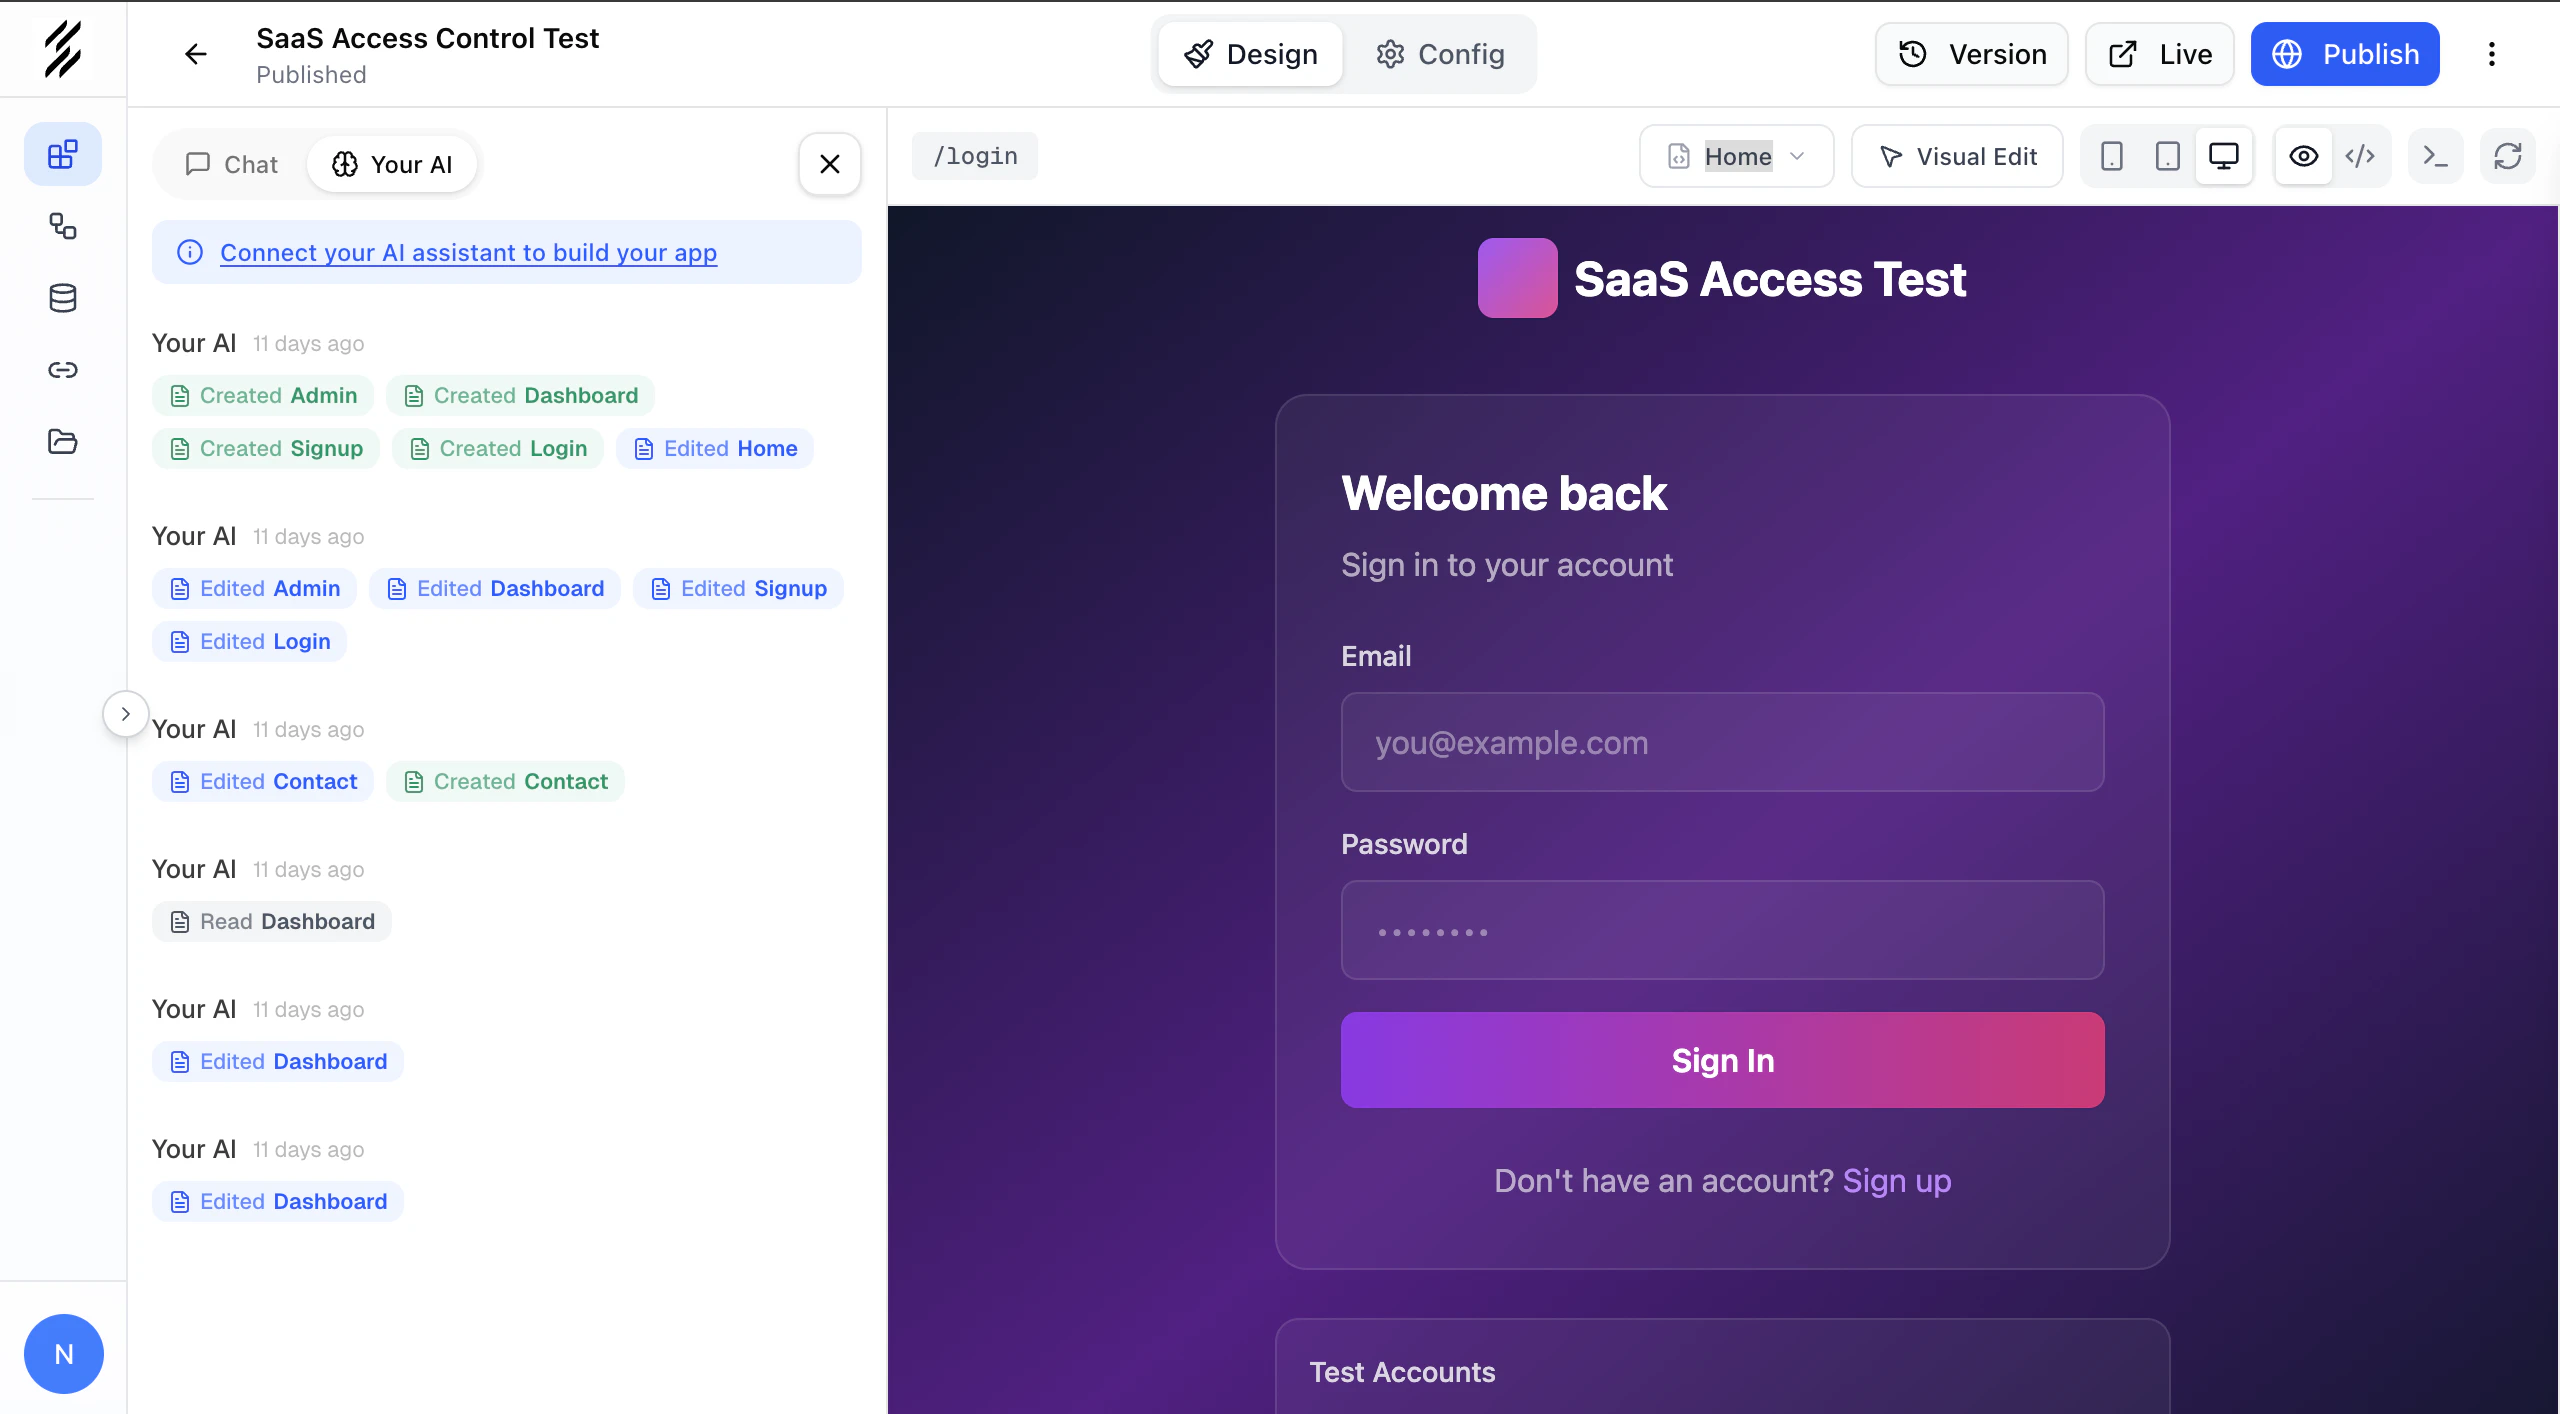Switch to the Chat tab
Image resolution: width=2560 pixels, height=1414 pixels.
click(x=232, y=164)
